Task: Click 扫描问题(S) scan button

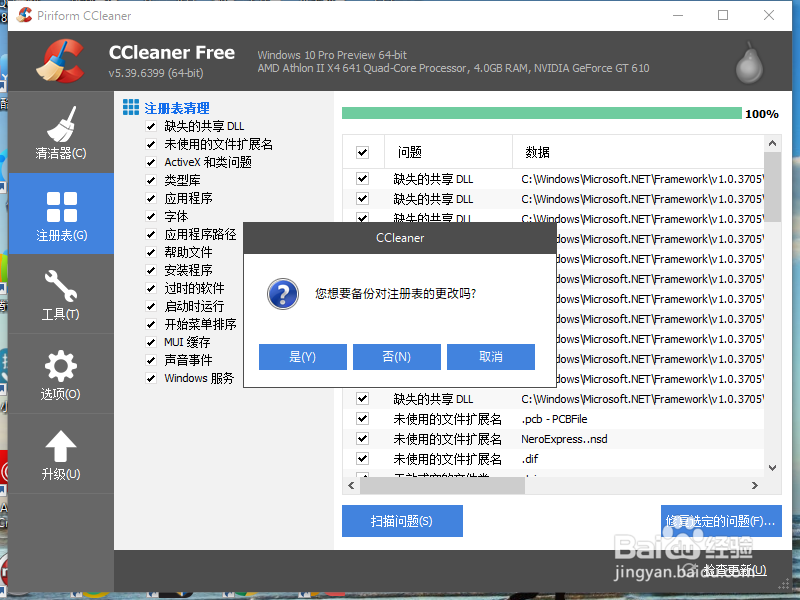Action: click(x=402, y=521)
